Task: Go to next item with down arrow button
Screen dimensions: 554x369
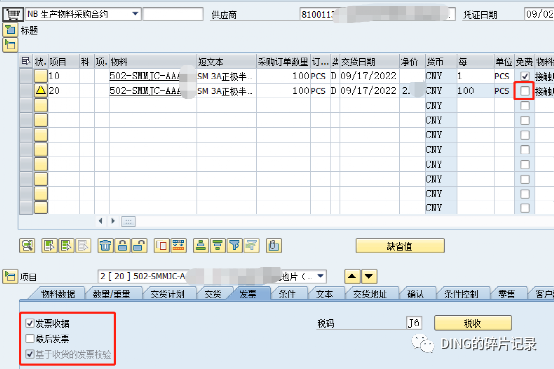Action: coord(369,276)
